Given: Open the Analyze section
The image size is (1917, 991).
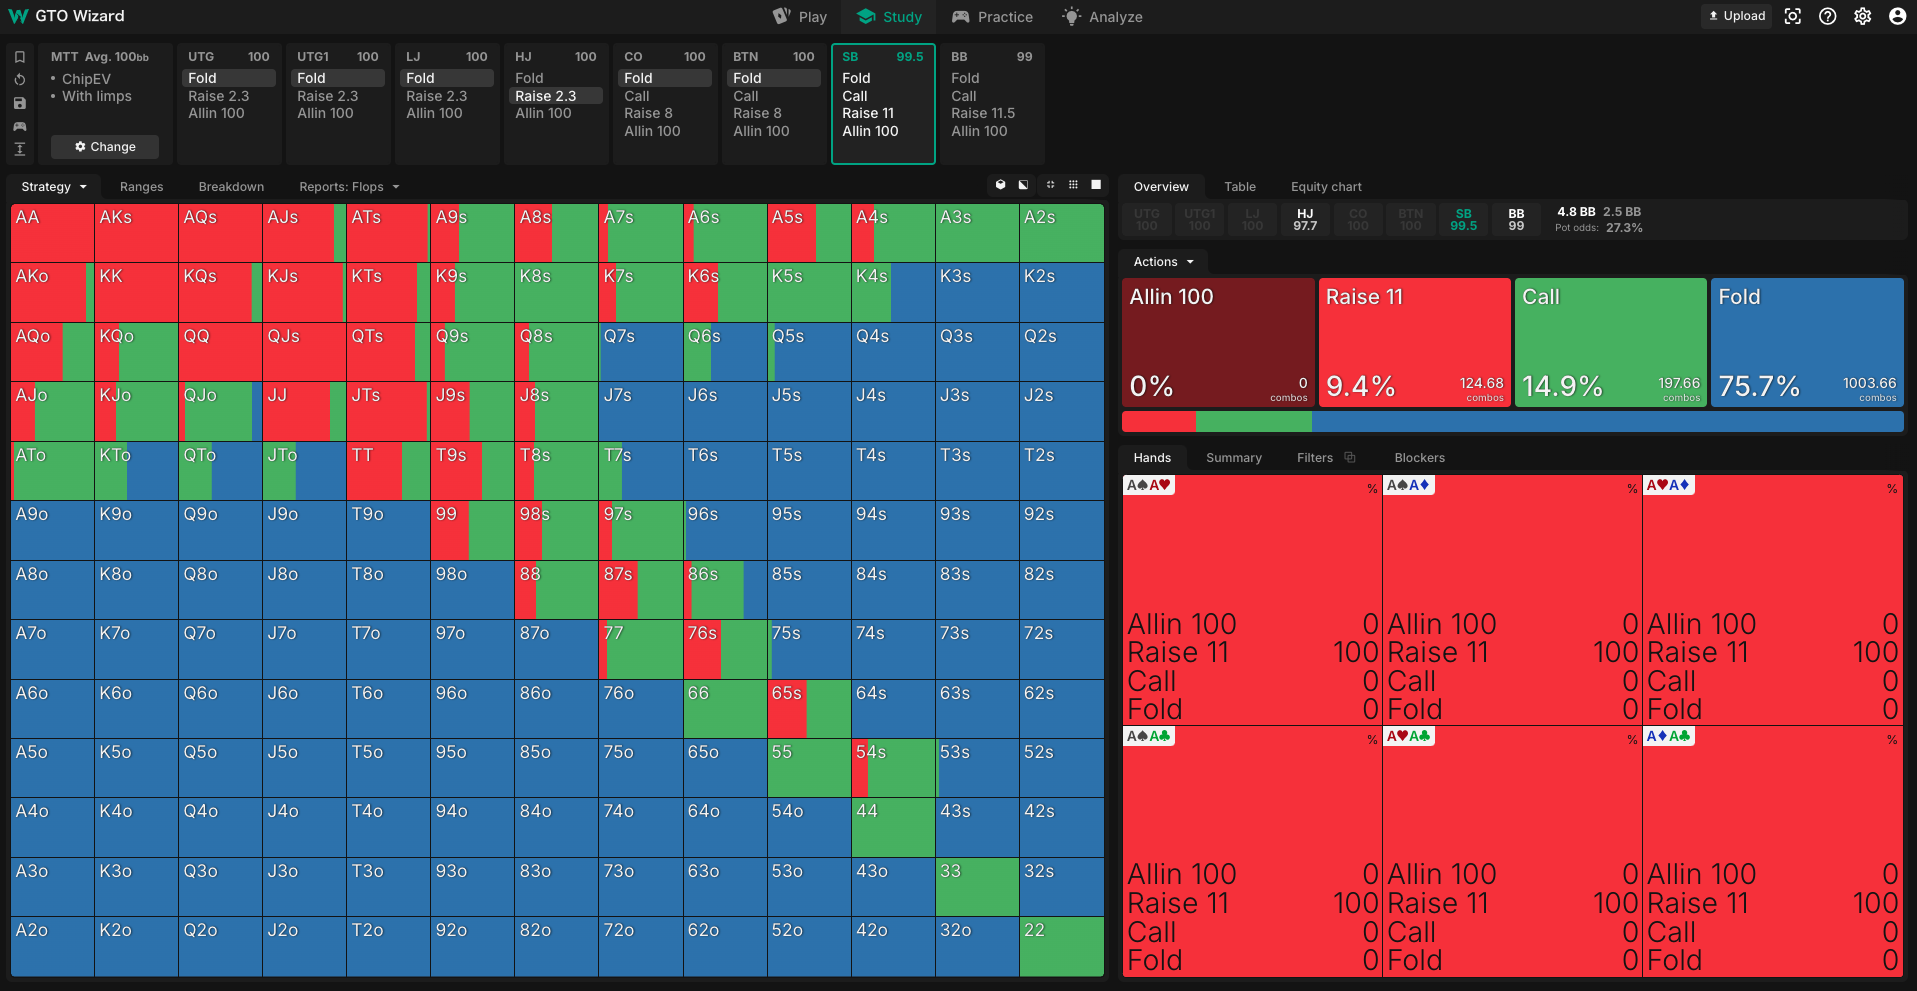Looking at the screenshot, I should tap(1102, 17).
